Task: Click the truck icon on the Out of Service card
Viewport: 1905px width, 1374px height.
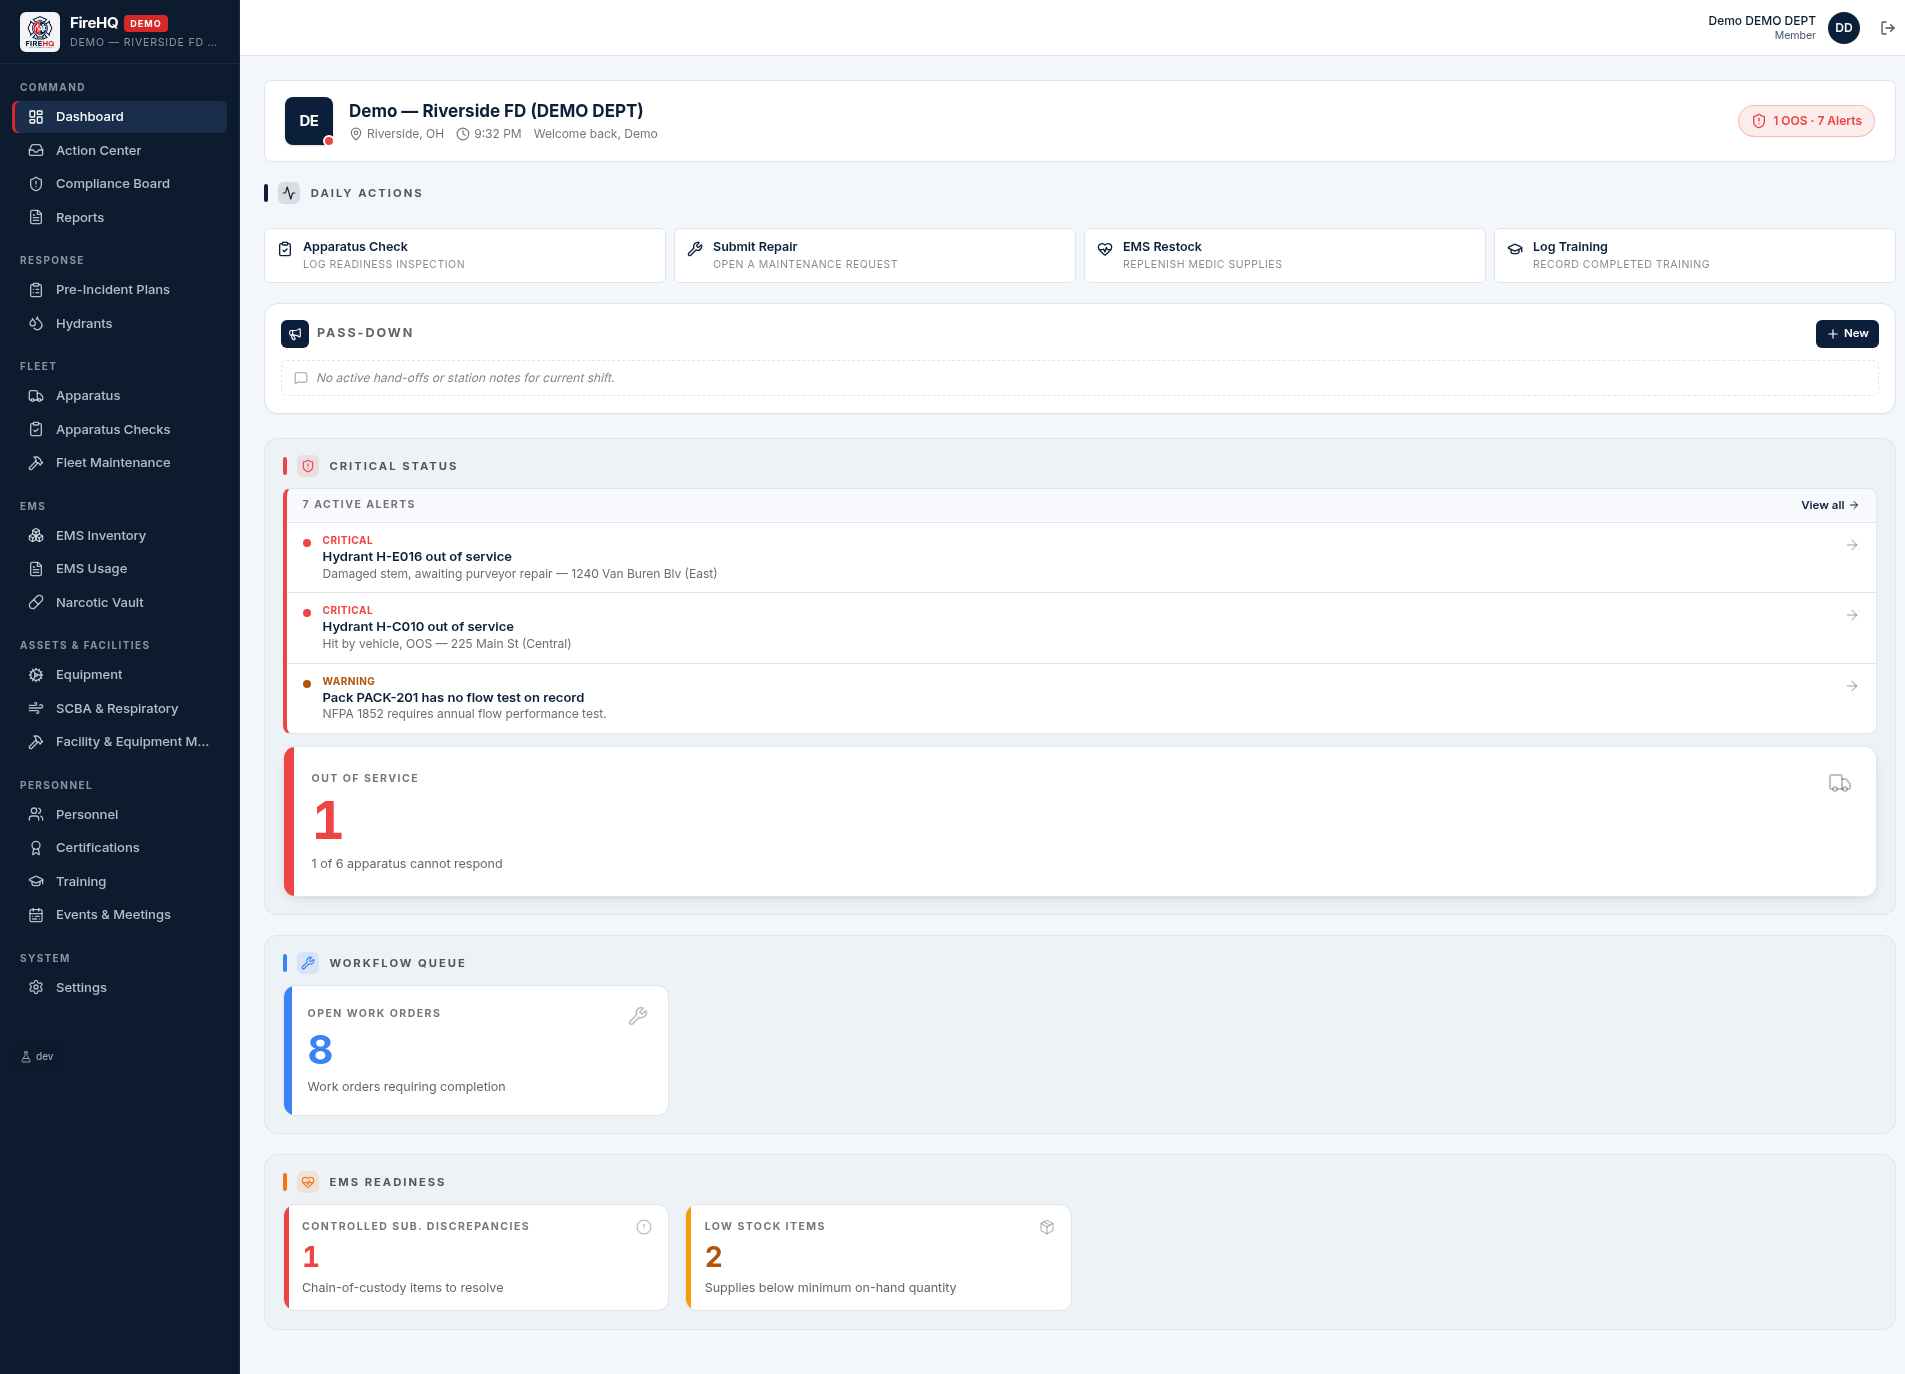Action: point(1840,783)
